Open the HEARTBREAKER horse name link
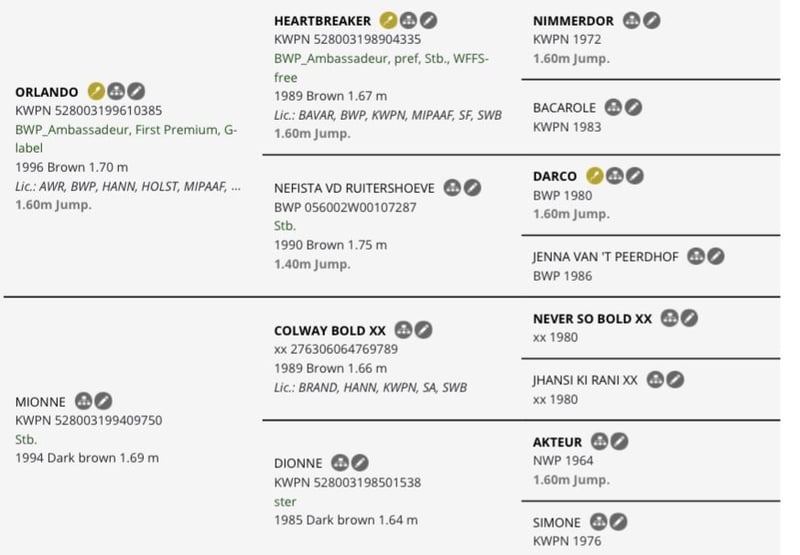The image size is (800, 555). pos(322,21)
